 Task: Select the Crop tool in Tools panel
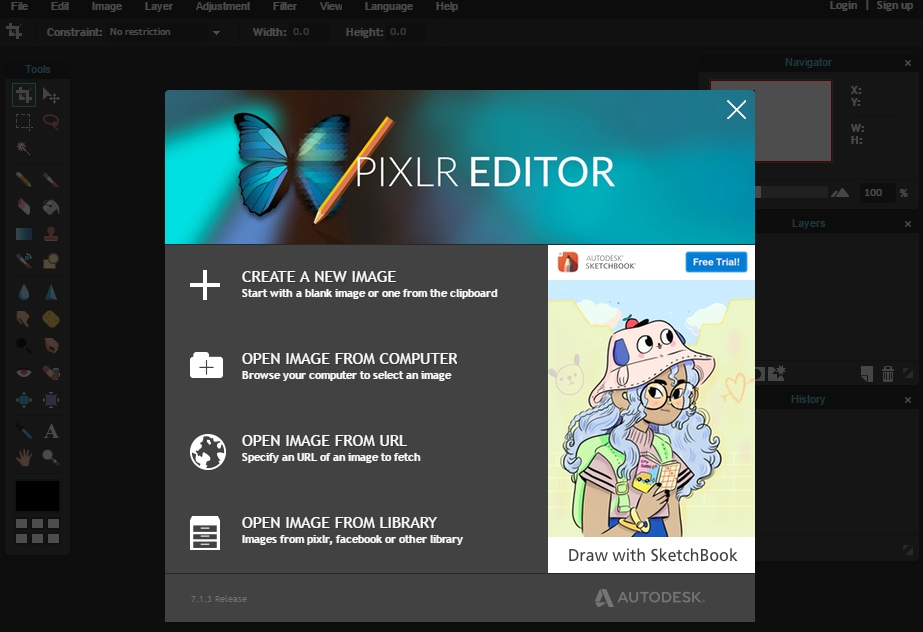(24, 95)
